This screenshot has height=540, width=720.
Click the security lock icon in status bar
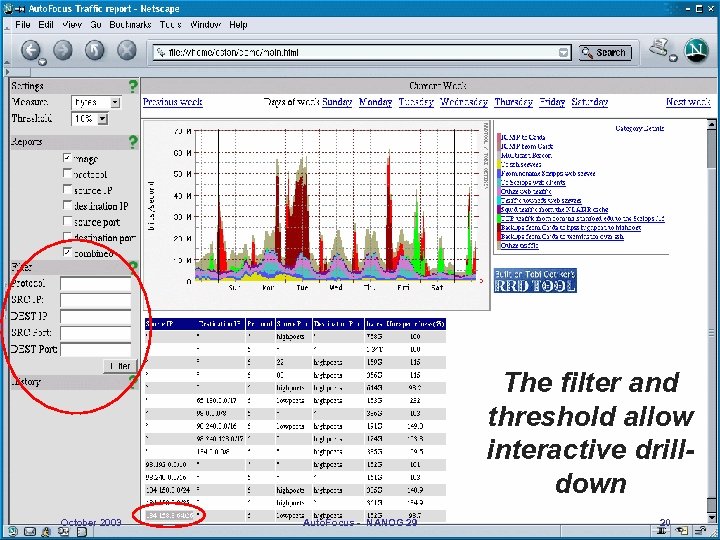(x=700, y=531)
